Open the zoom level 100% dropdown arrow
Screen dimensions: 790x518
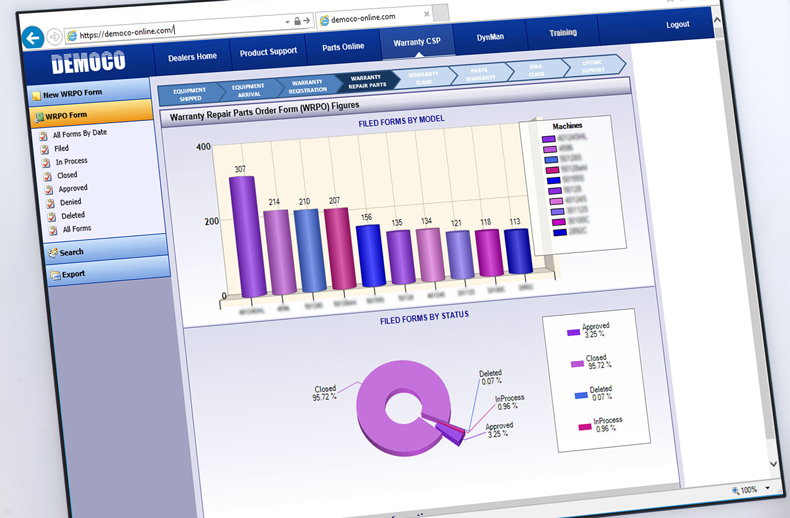(767, 490)
